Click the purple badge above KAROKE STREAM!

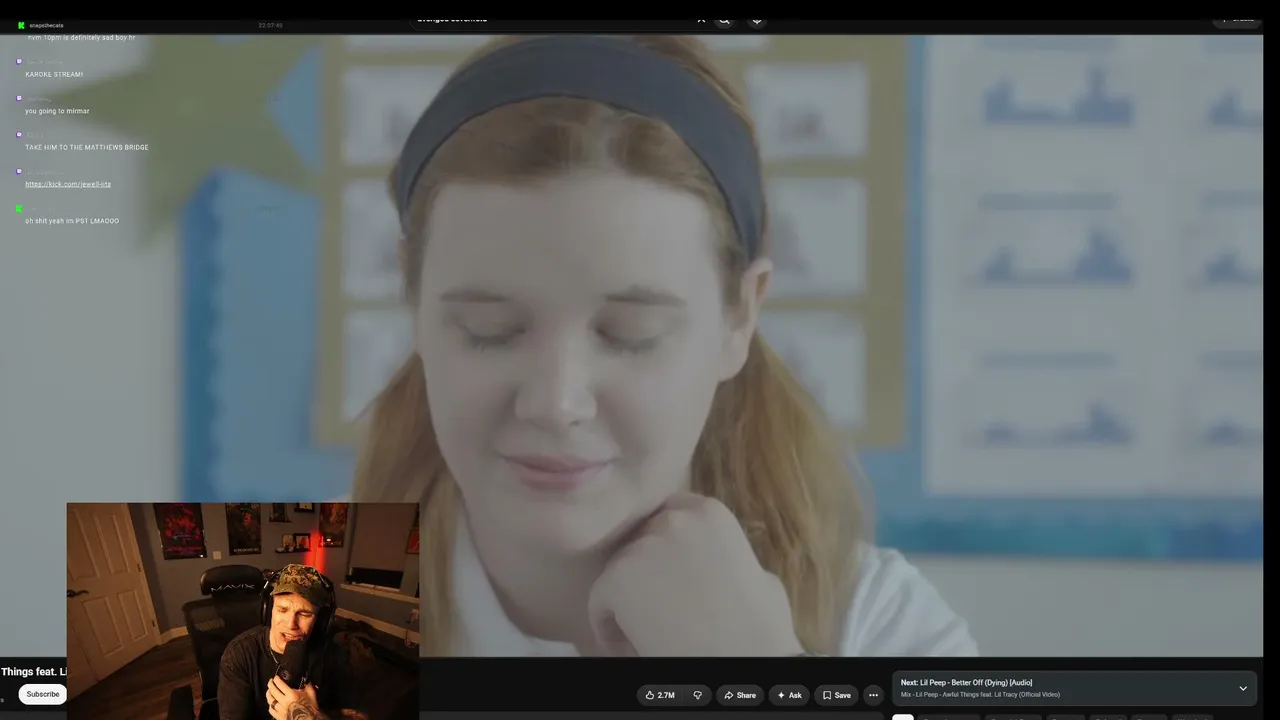19,62
